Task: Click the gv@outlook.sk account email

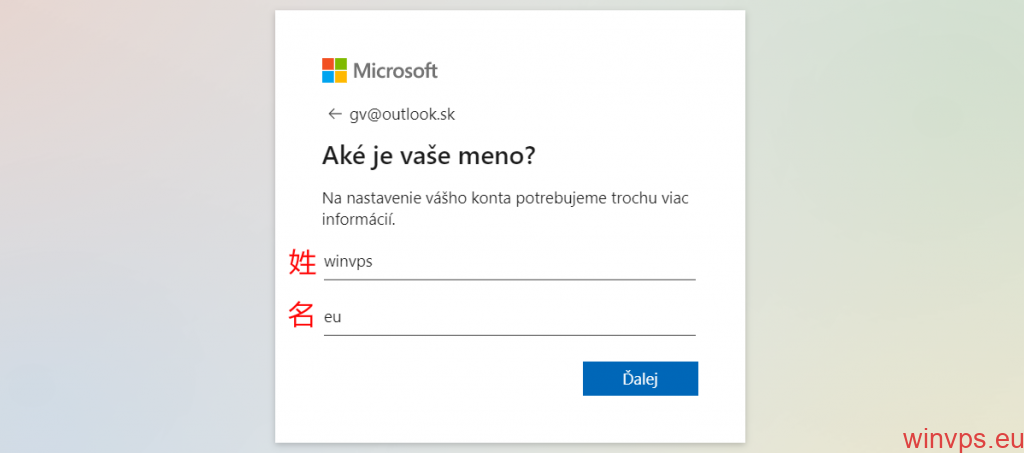Action: [x=402, y=114]
